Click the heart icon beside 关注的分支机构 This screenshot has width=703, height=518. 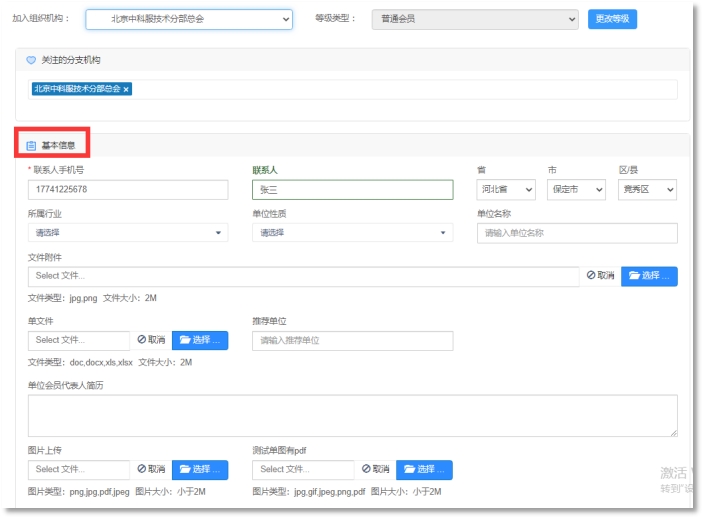pos(31,61)
